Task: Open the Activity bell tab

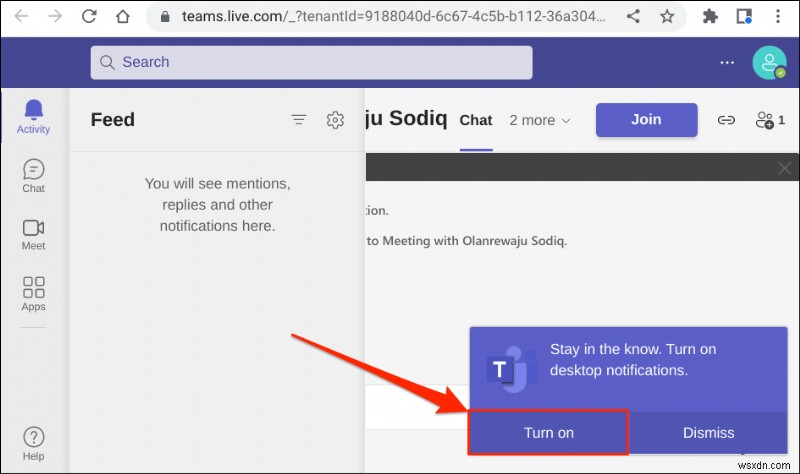Action: 33,117
